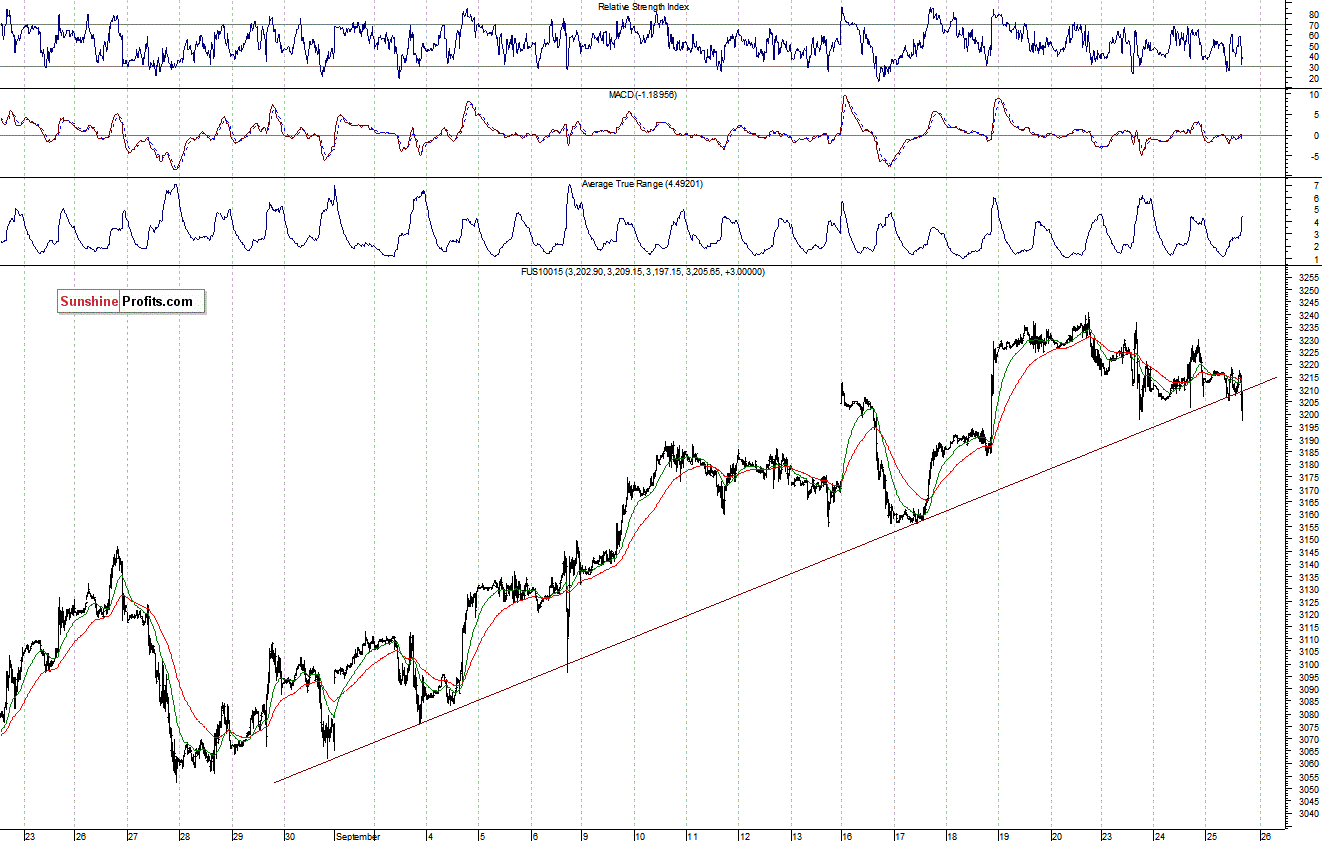Click the SunshineProfits.com logo
This screenshot has height=841, width=1322.
pos(131,301)
